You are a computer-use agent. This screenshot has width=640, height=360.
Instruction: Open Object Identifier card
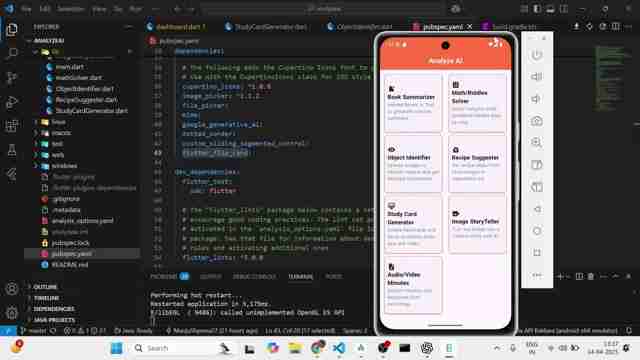(x=413, y=164)
